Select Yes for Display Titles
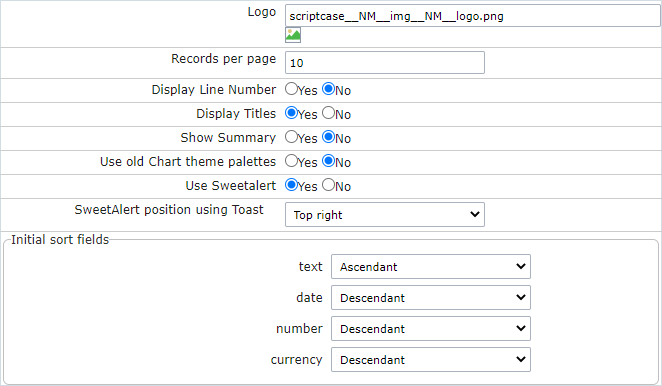The height and width of the screenshot is (386, 662). coord(291,113)
